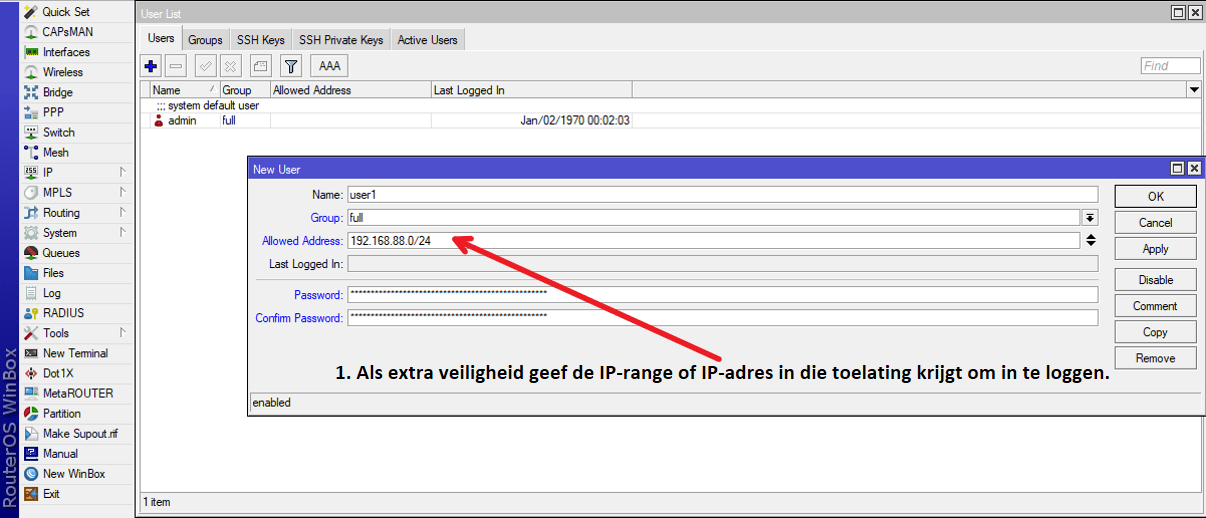1206x518 pixels.
Task: Click Exit in the sidebar
Action: pos(51,493)
